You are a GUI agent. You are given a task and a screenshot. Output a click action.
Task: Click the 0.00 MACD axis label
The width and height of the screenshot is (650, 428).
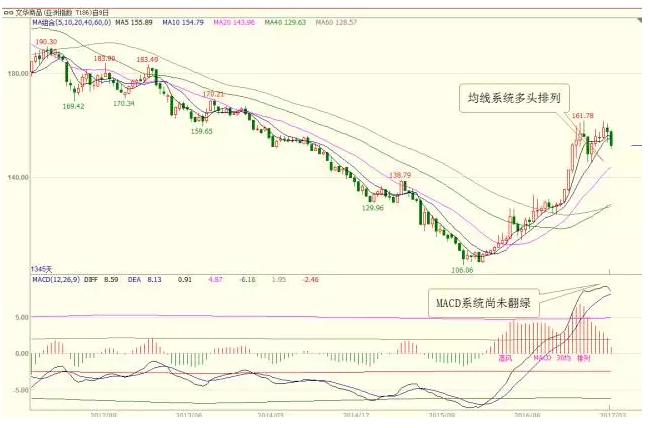pos(22,354)
